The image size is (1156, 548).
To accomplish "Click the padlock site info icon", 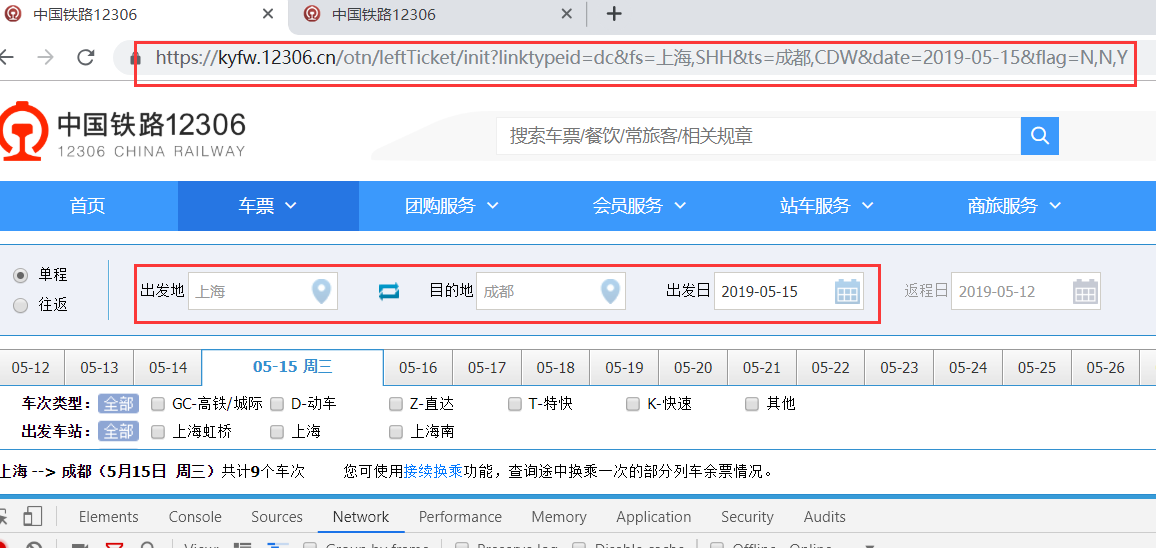I will 134,58.
